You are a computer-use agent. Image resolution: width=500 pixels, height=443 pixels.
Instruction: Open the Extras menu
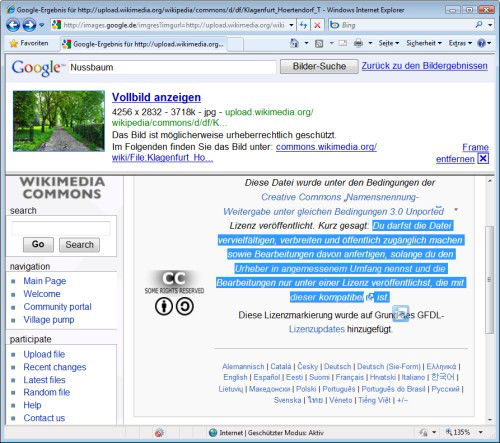460,43
